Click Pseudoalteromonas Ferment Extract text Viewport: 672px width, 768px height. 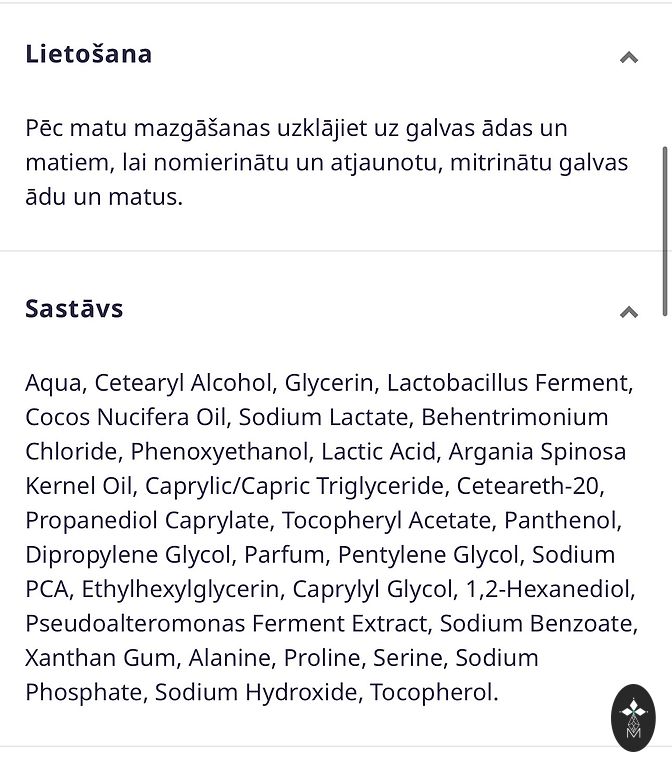click(x=225, y=624)
